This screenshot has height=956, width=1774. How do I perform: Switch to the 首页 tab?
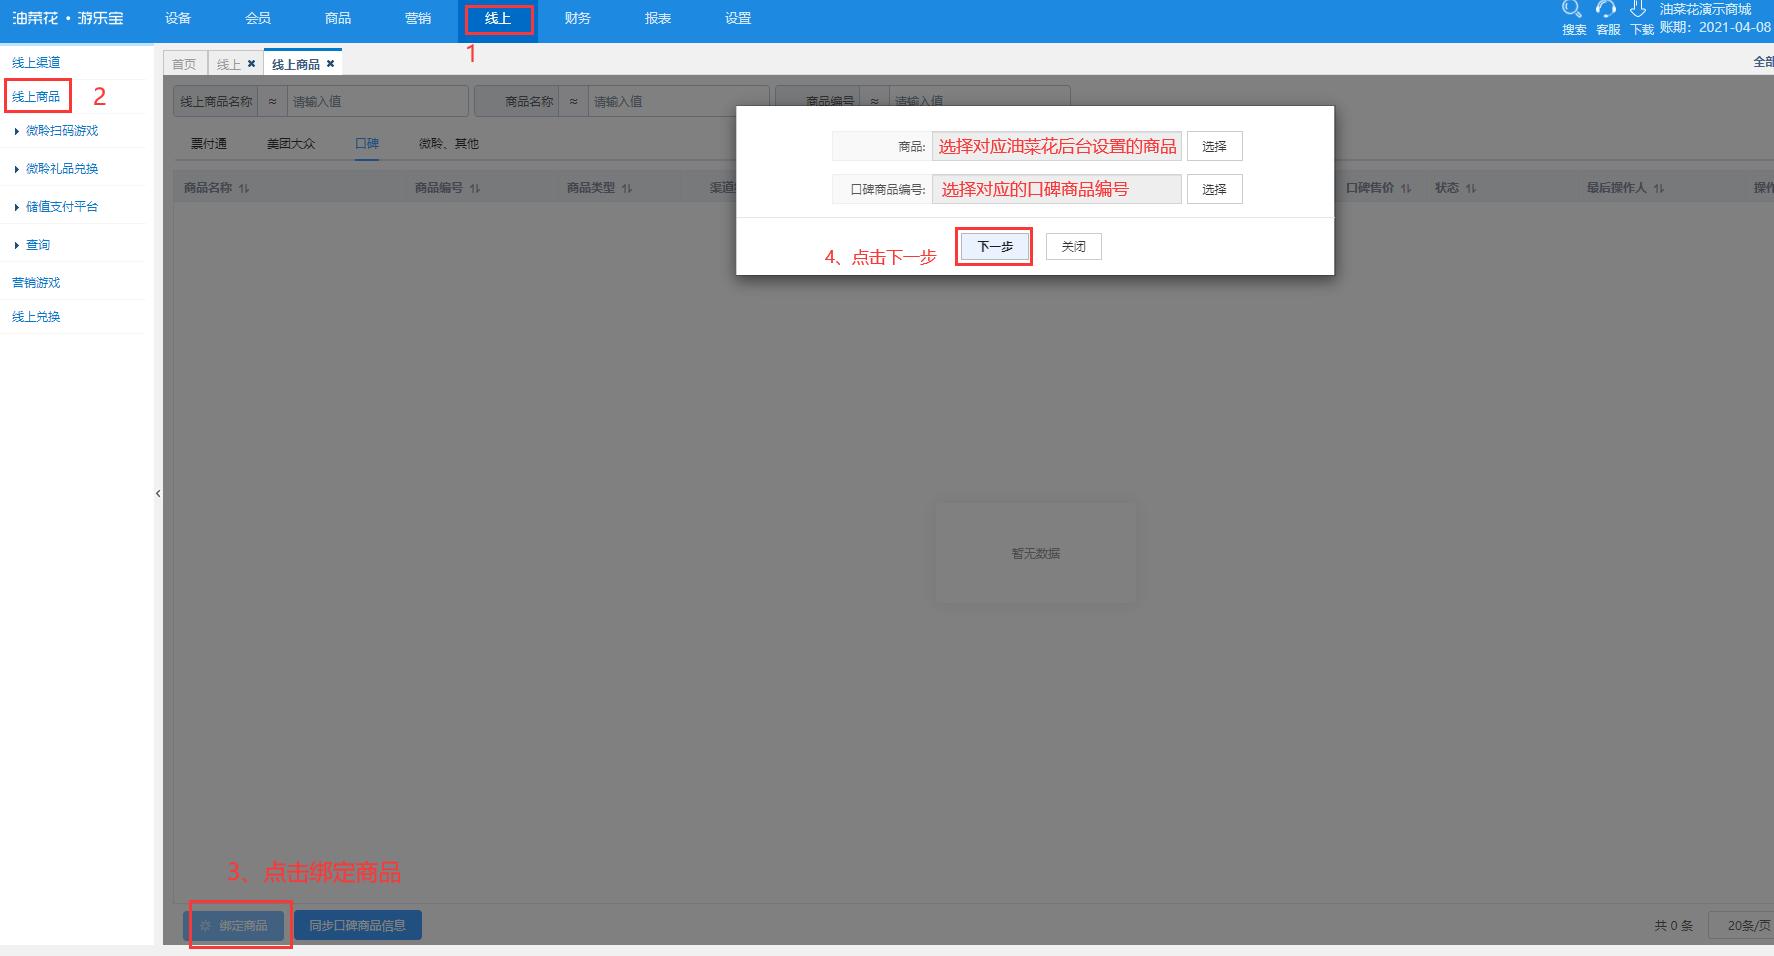(x=184, y=64)
